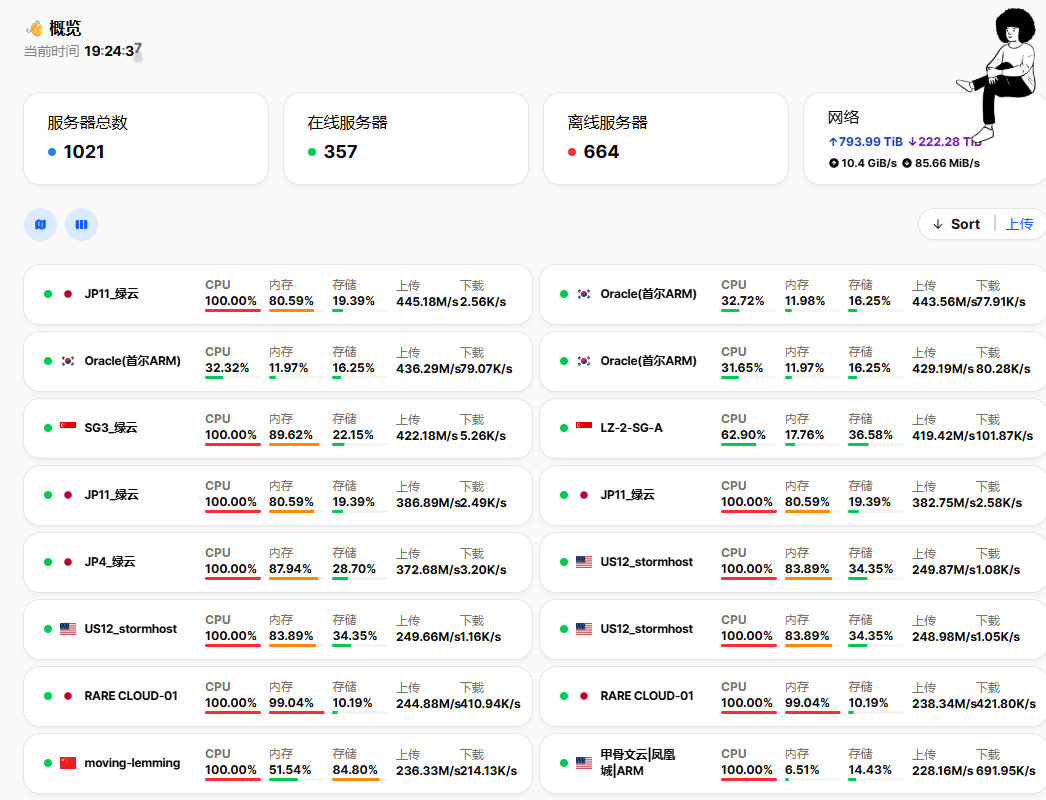Image resolution: width=1046 pixels, height=800 pixels.
Task: Click upload value 419.42M/s
Action: click(943, 436)
